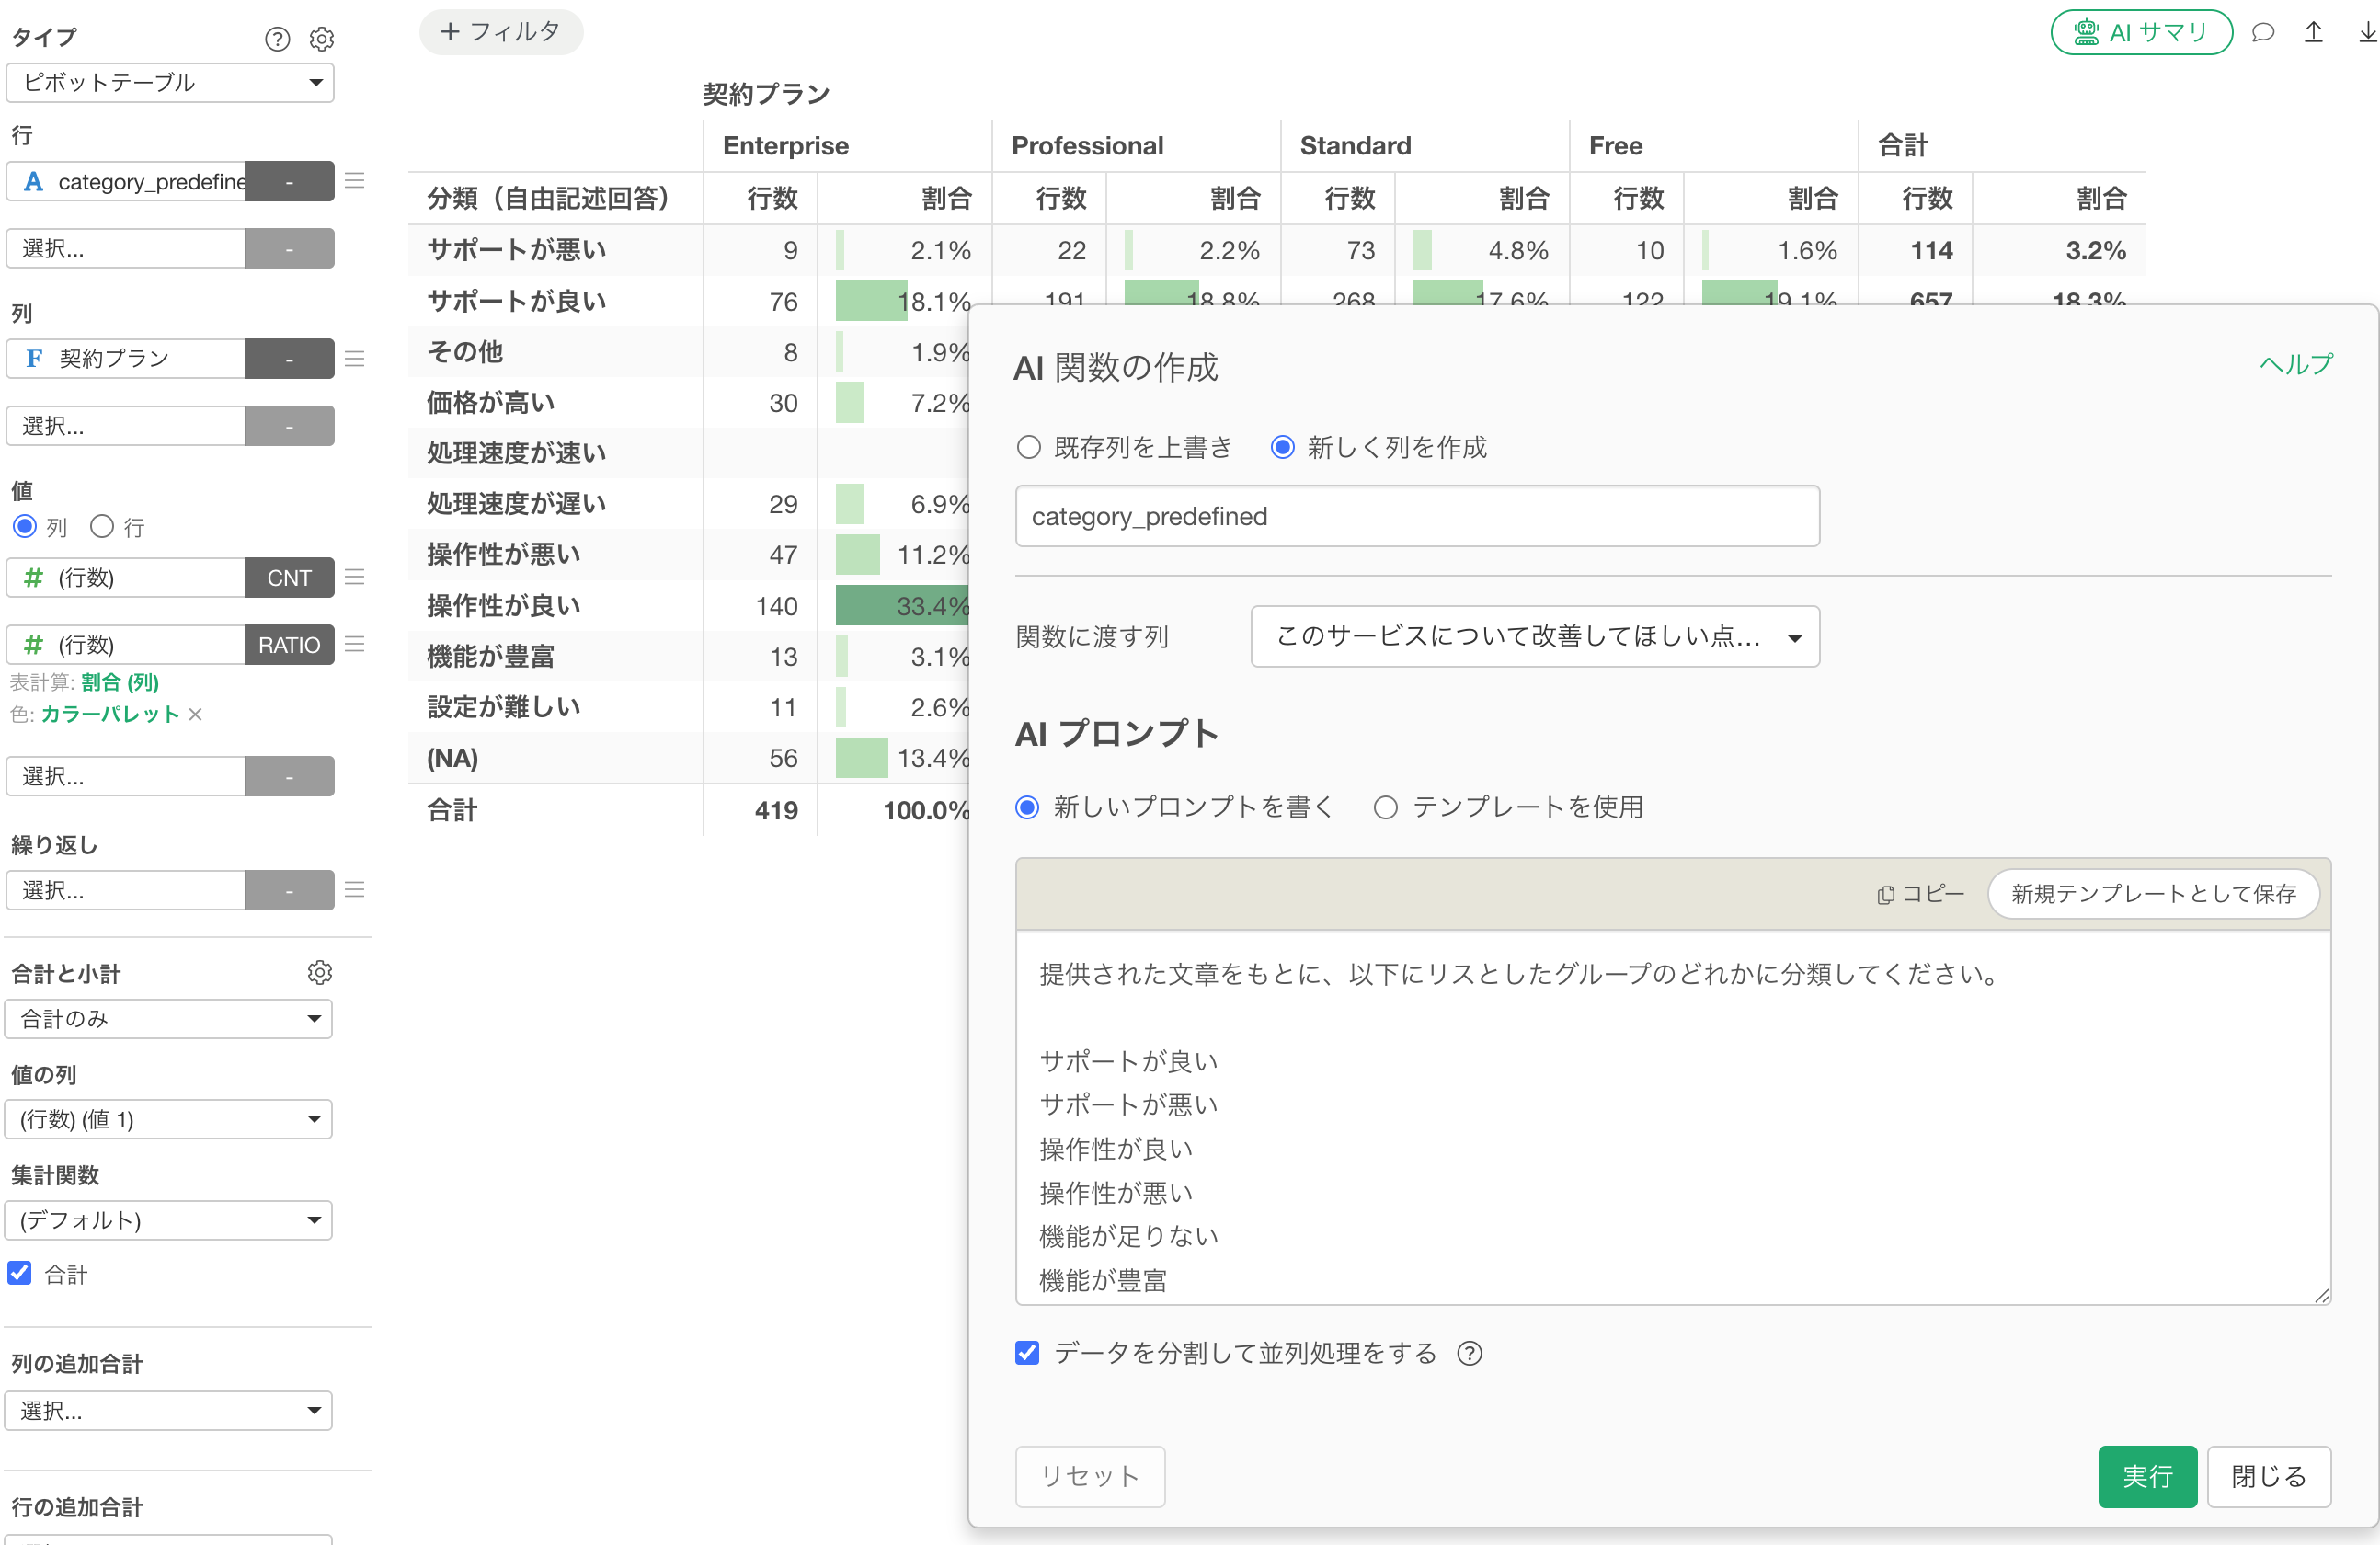This screenshot has height=1545, width=2380.
Task: Open (デフォルト) 集計関数 dropdown
Action: 169,1220
